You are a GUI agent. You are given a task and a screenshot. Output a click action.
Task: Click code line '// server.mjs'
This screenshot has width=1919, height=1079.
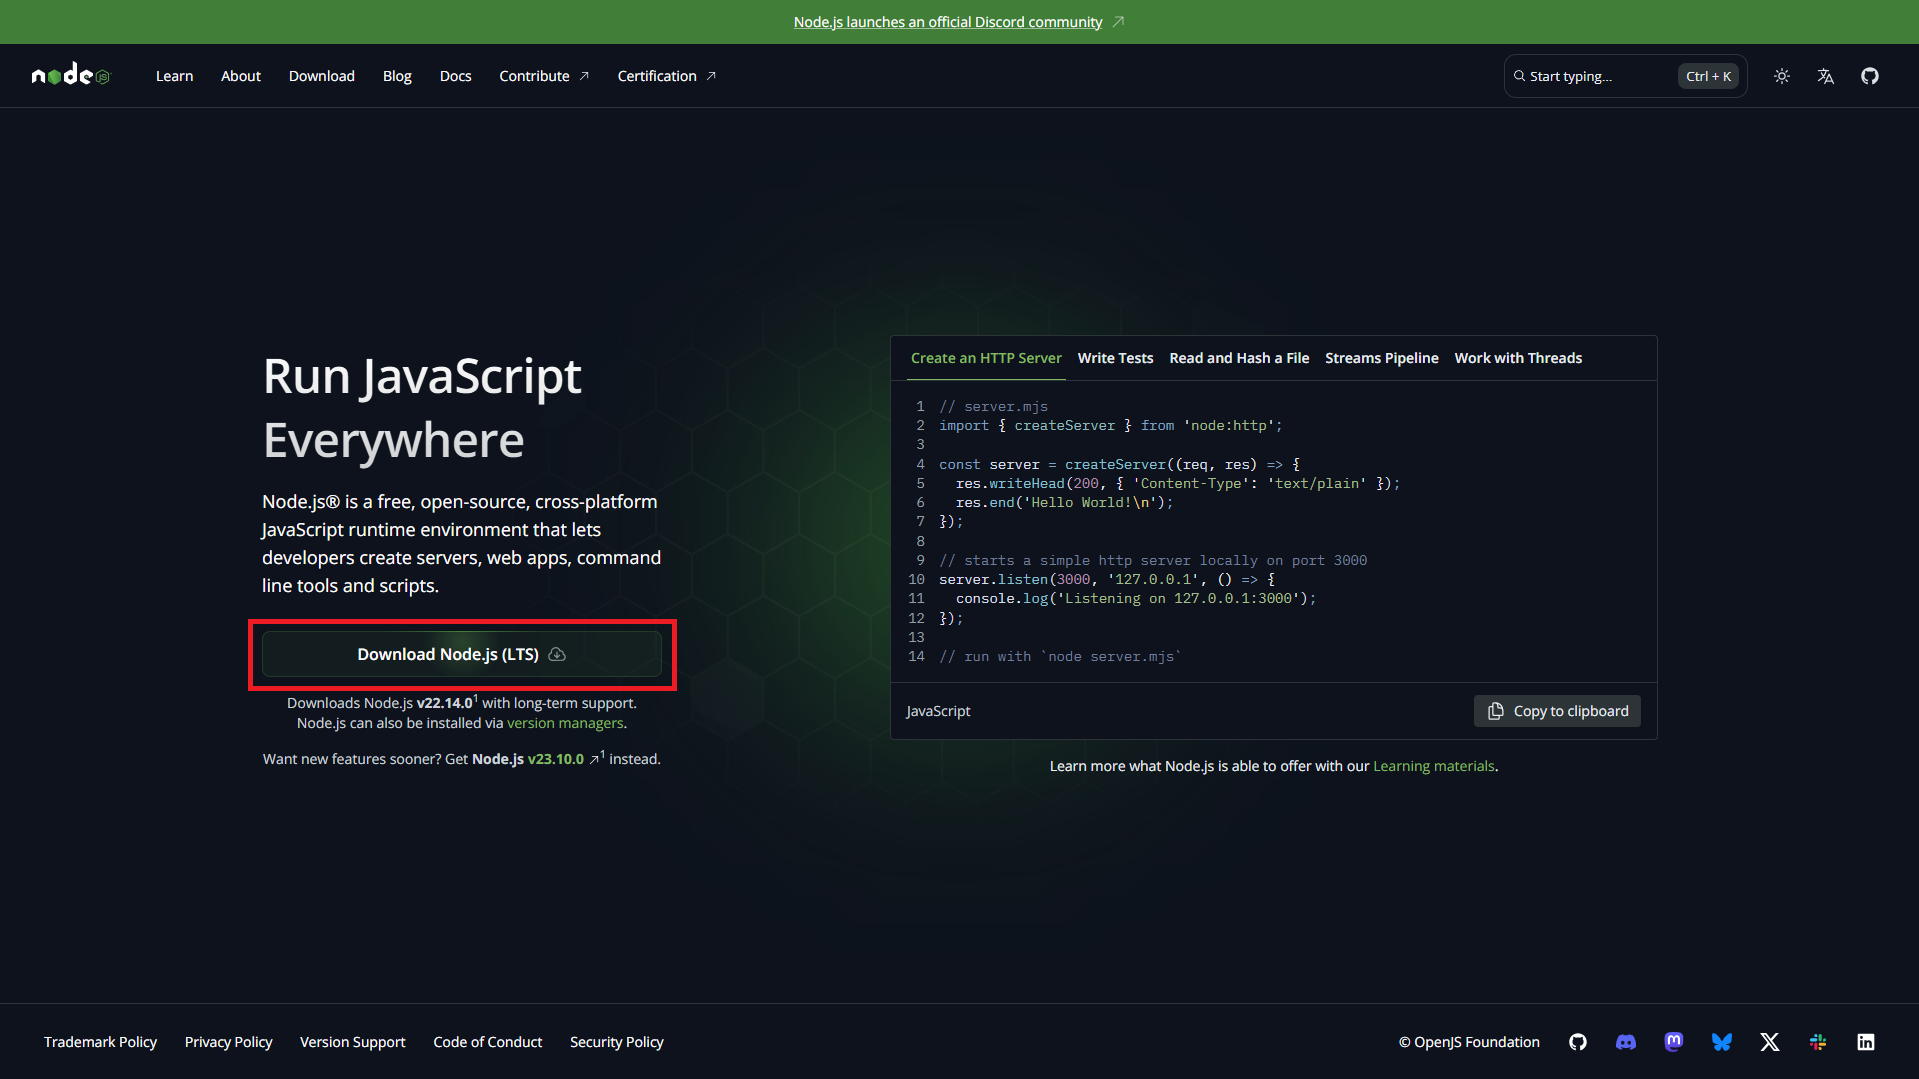point(993,406)
